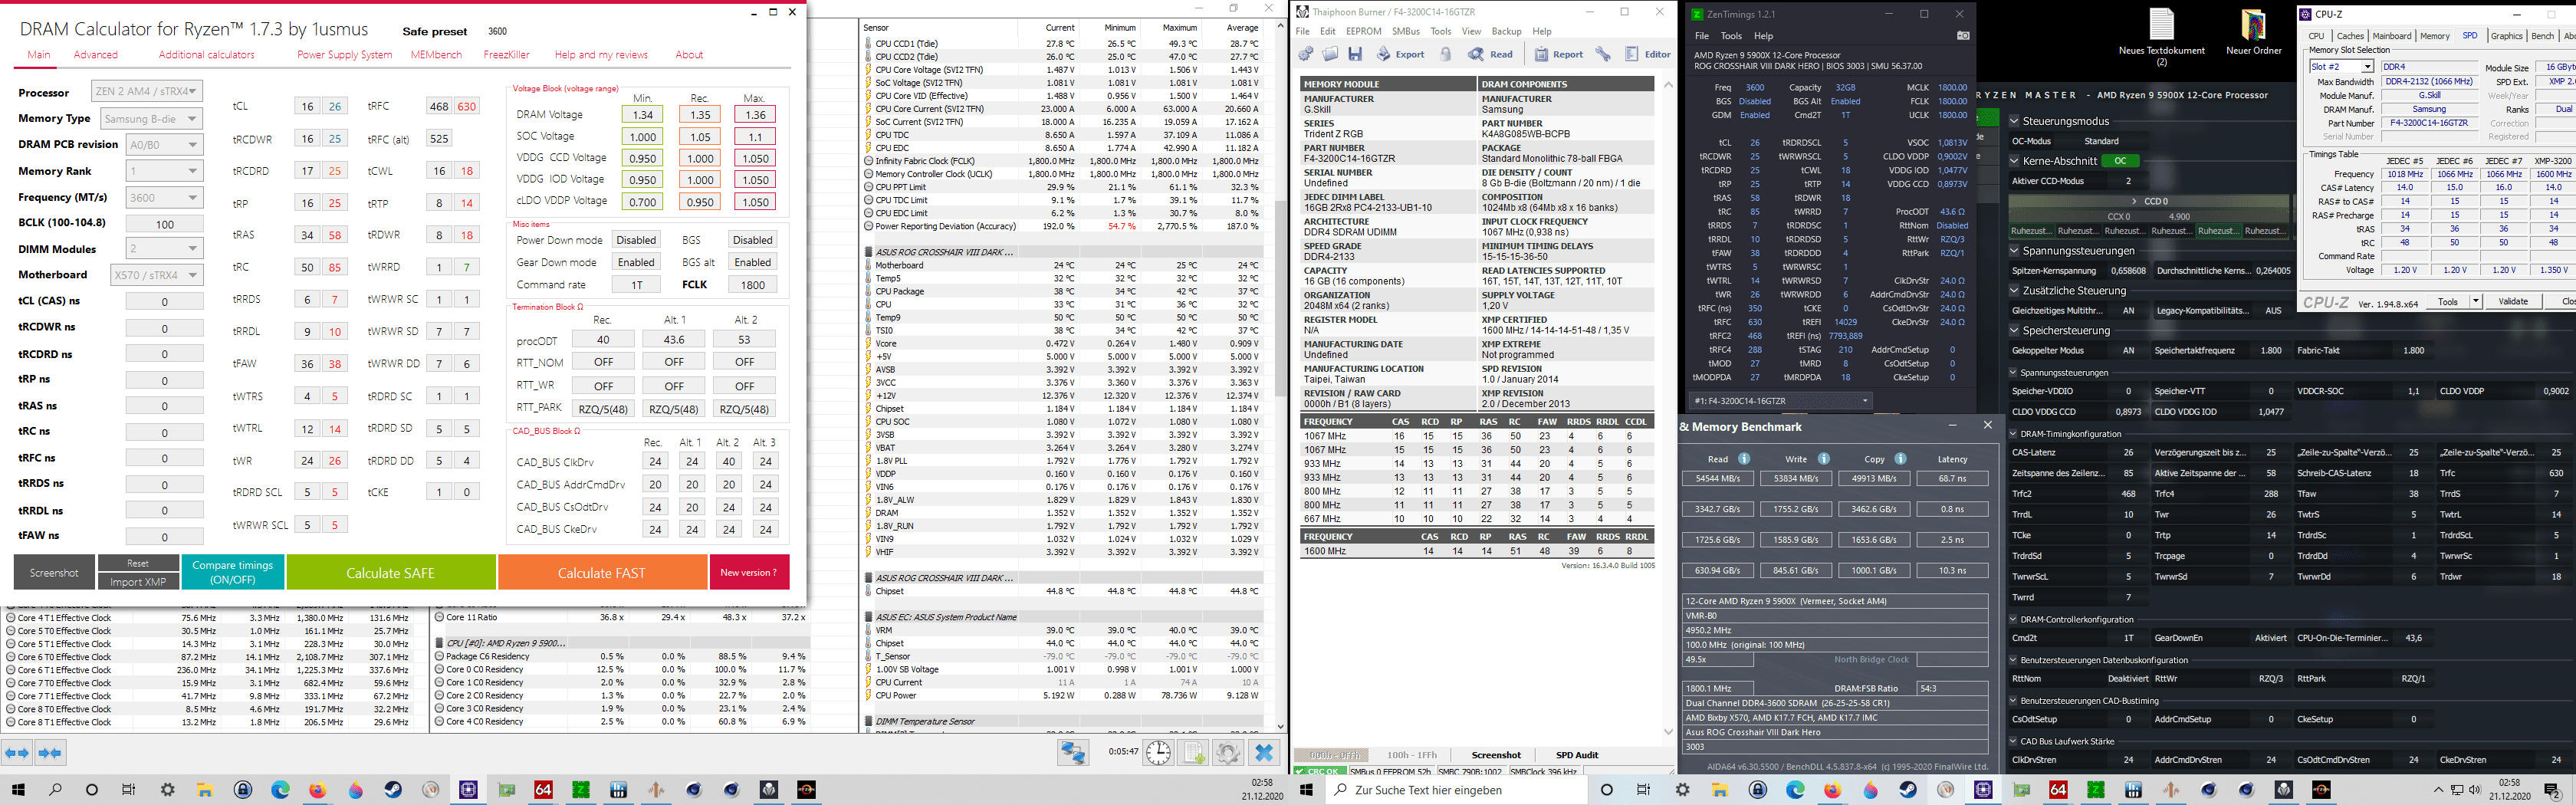Click the Report button in Thaiphoon Burner

pyautogui.click(x=1559, y=54)
